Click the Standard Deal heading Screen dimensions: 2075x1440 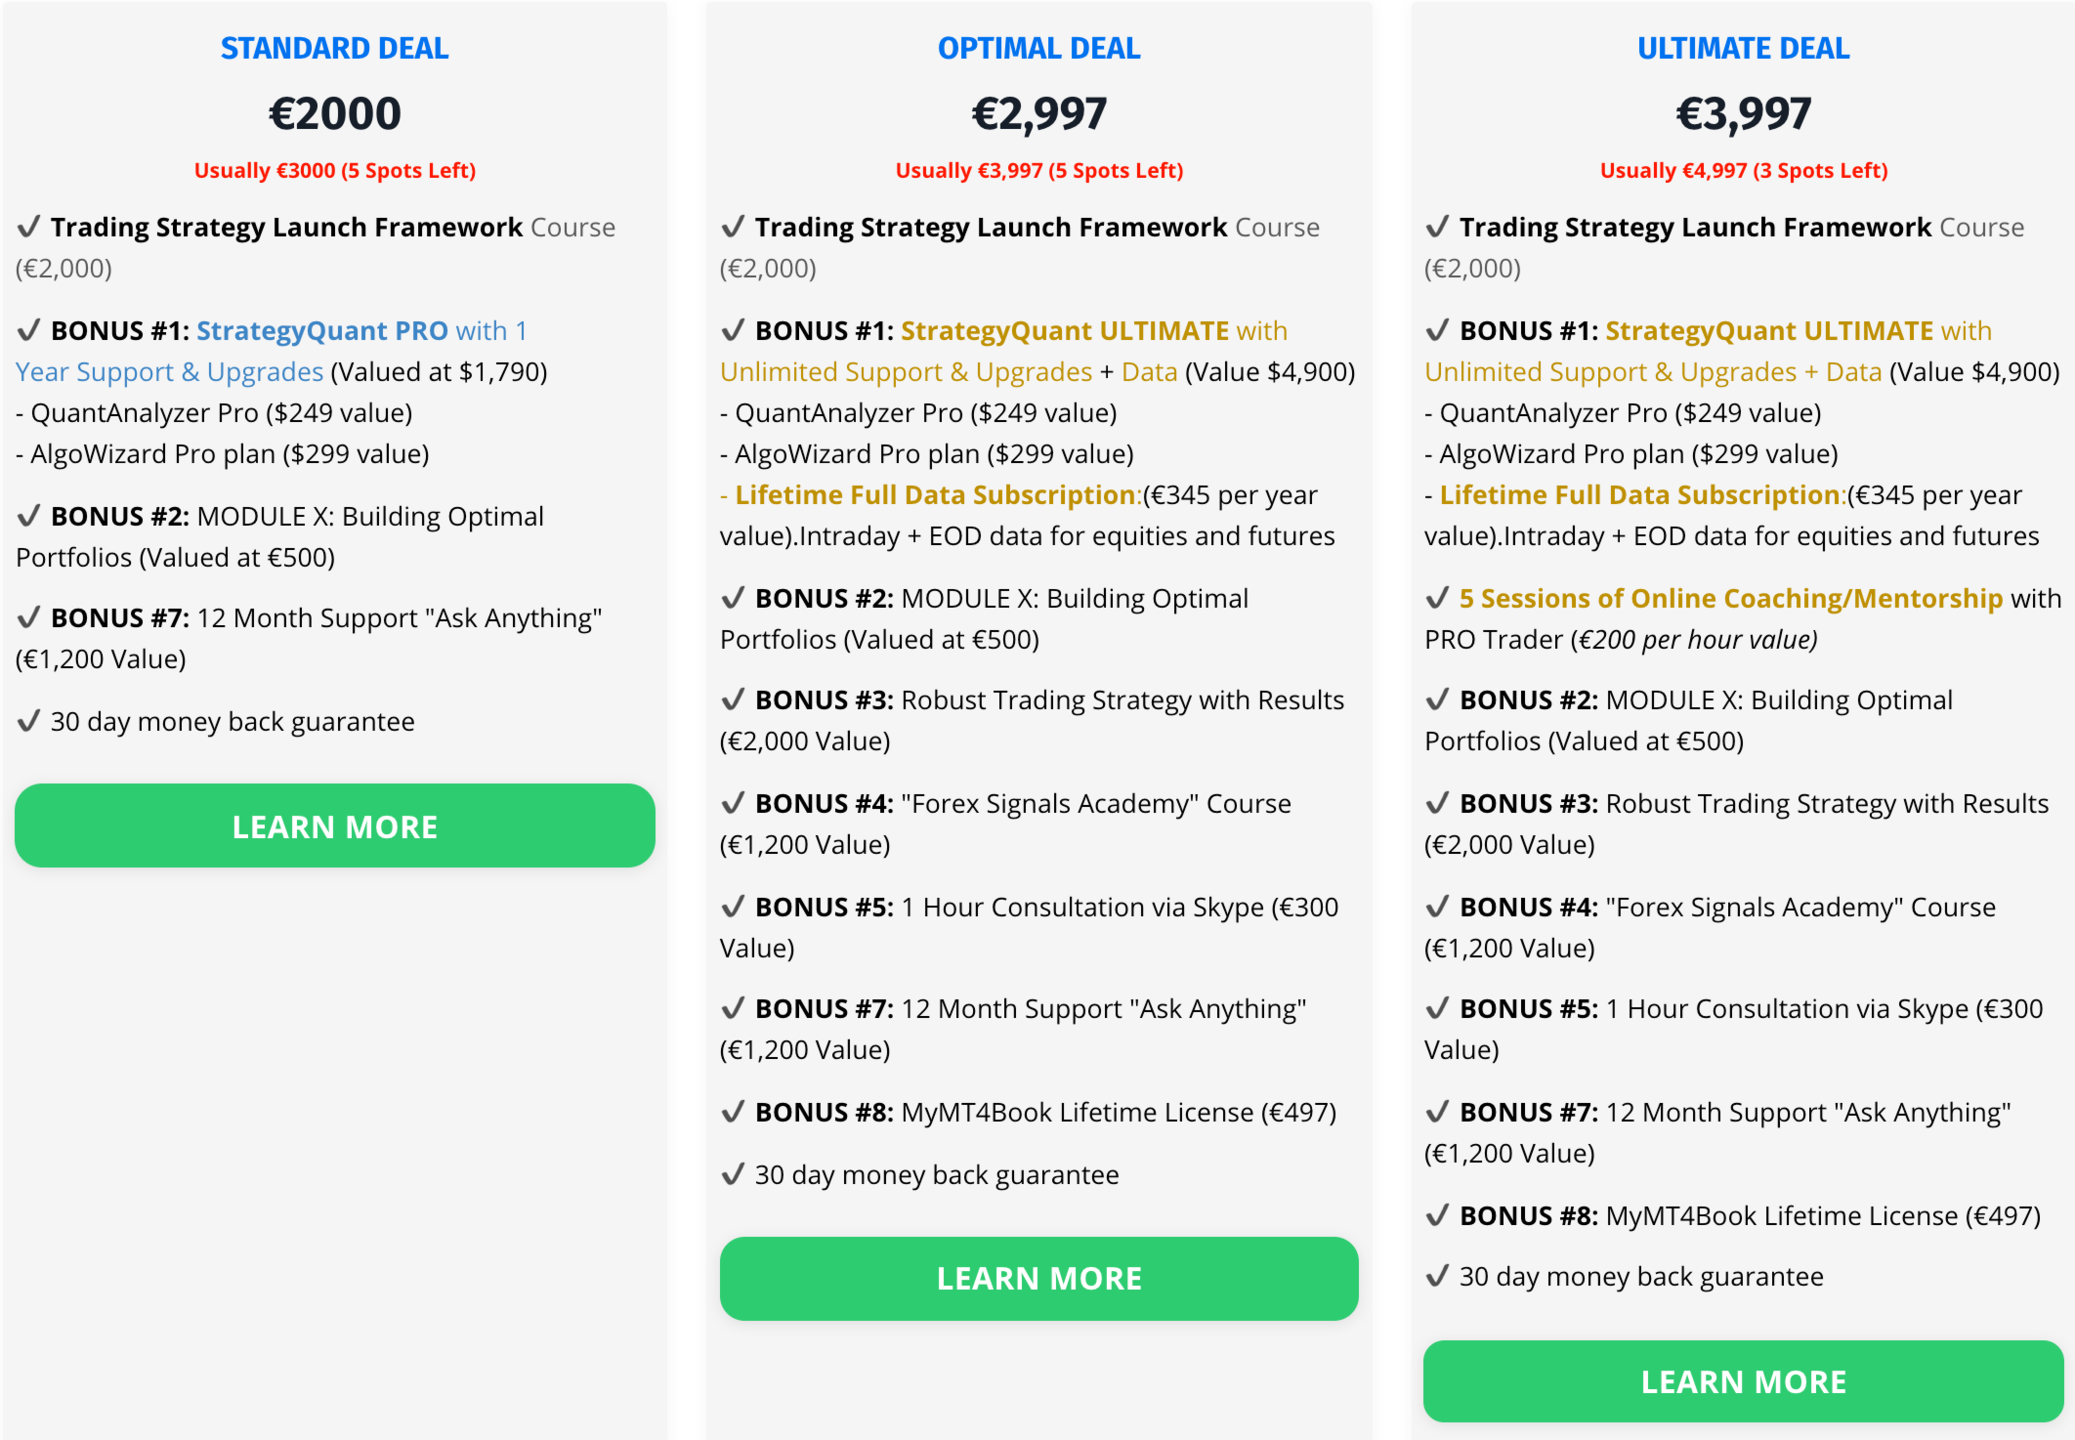pyautogui.click(x=334, y=48)
